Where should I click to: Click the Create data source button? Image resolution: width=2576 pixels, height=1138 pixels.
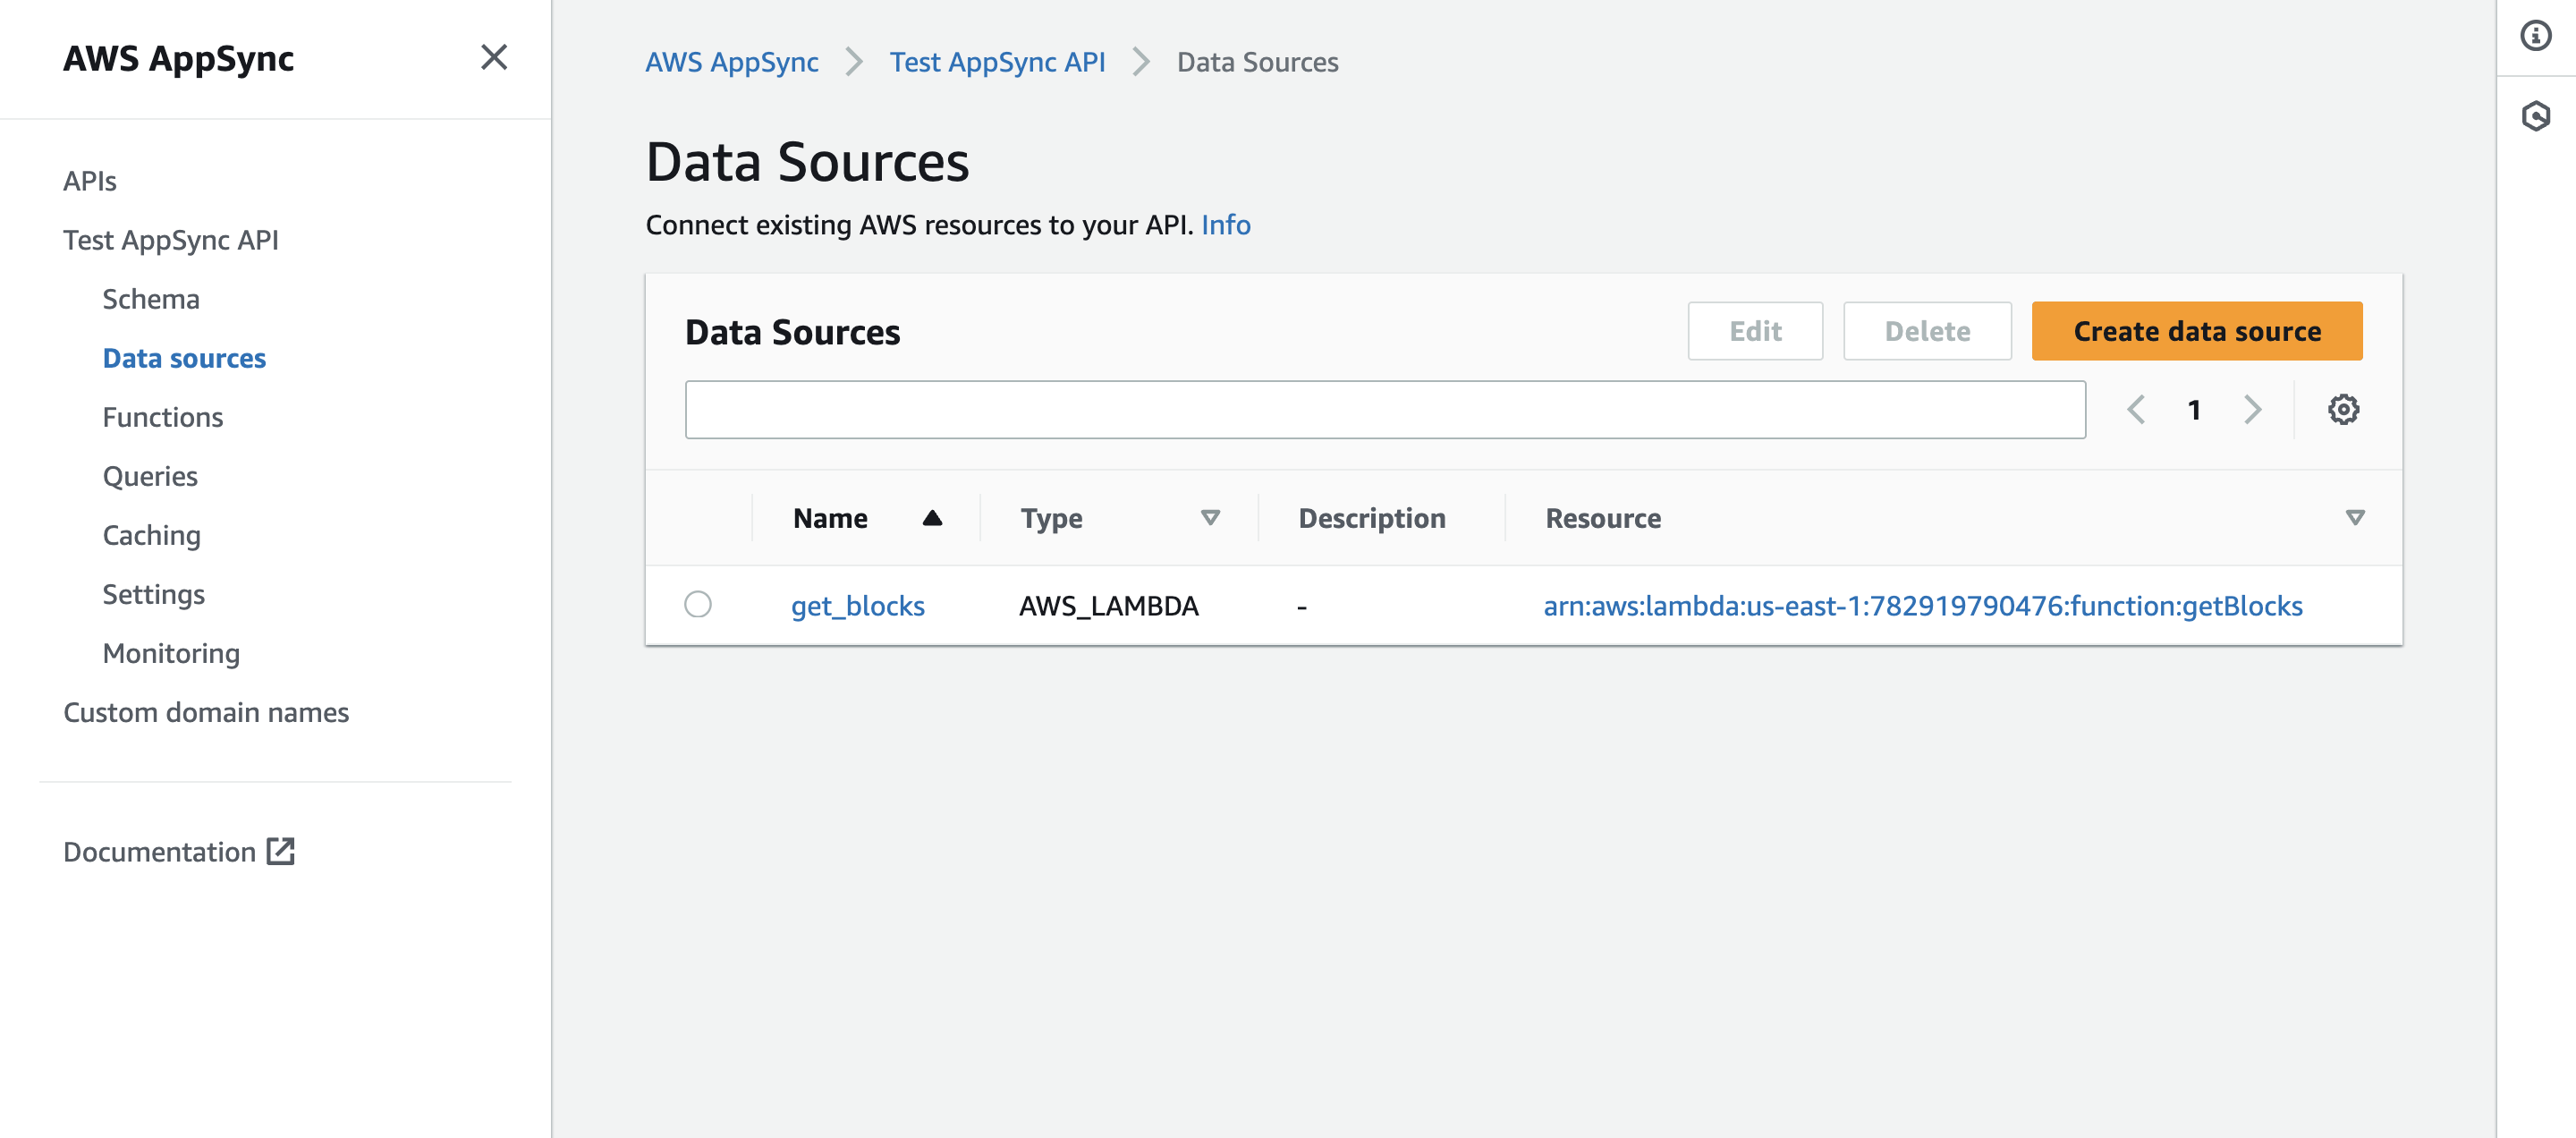2197,331
